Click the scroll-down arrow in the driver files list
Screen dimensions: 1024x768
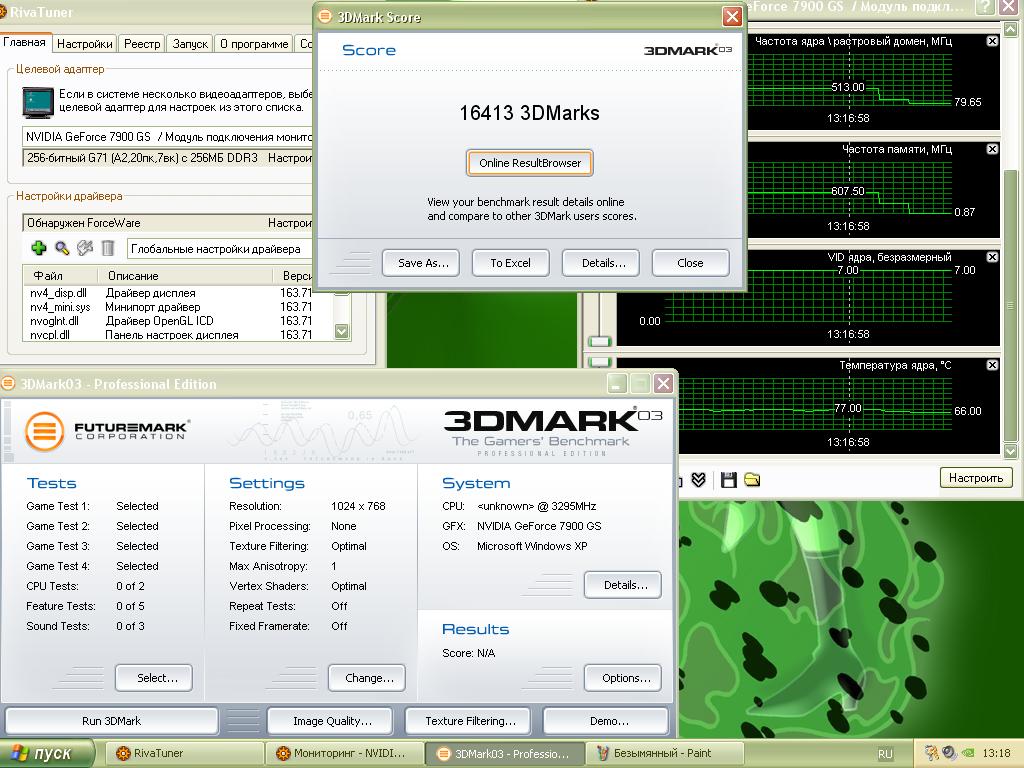pyautogui.click(x=342, y=332)
